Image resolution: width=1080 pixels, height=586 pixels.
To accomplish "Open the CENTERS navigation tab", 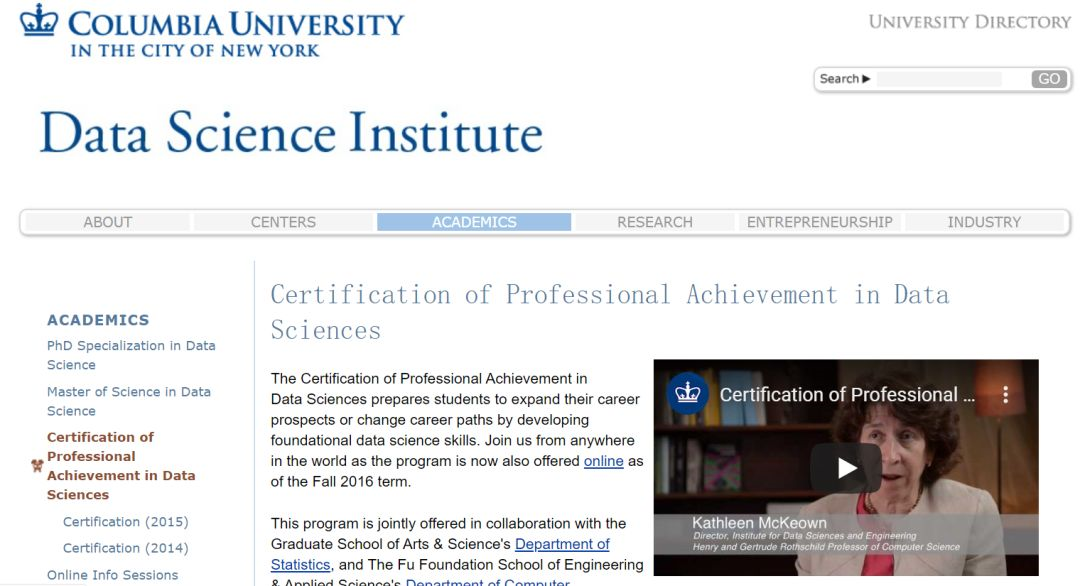I will tap(283, 222).
